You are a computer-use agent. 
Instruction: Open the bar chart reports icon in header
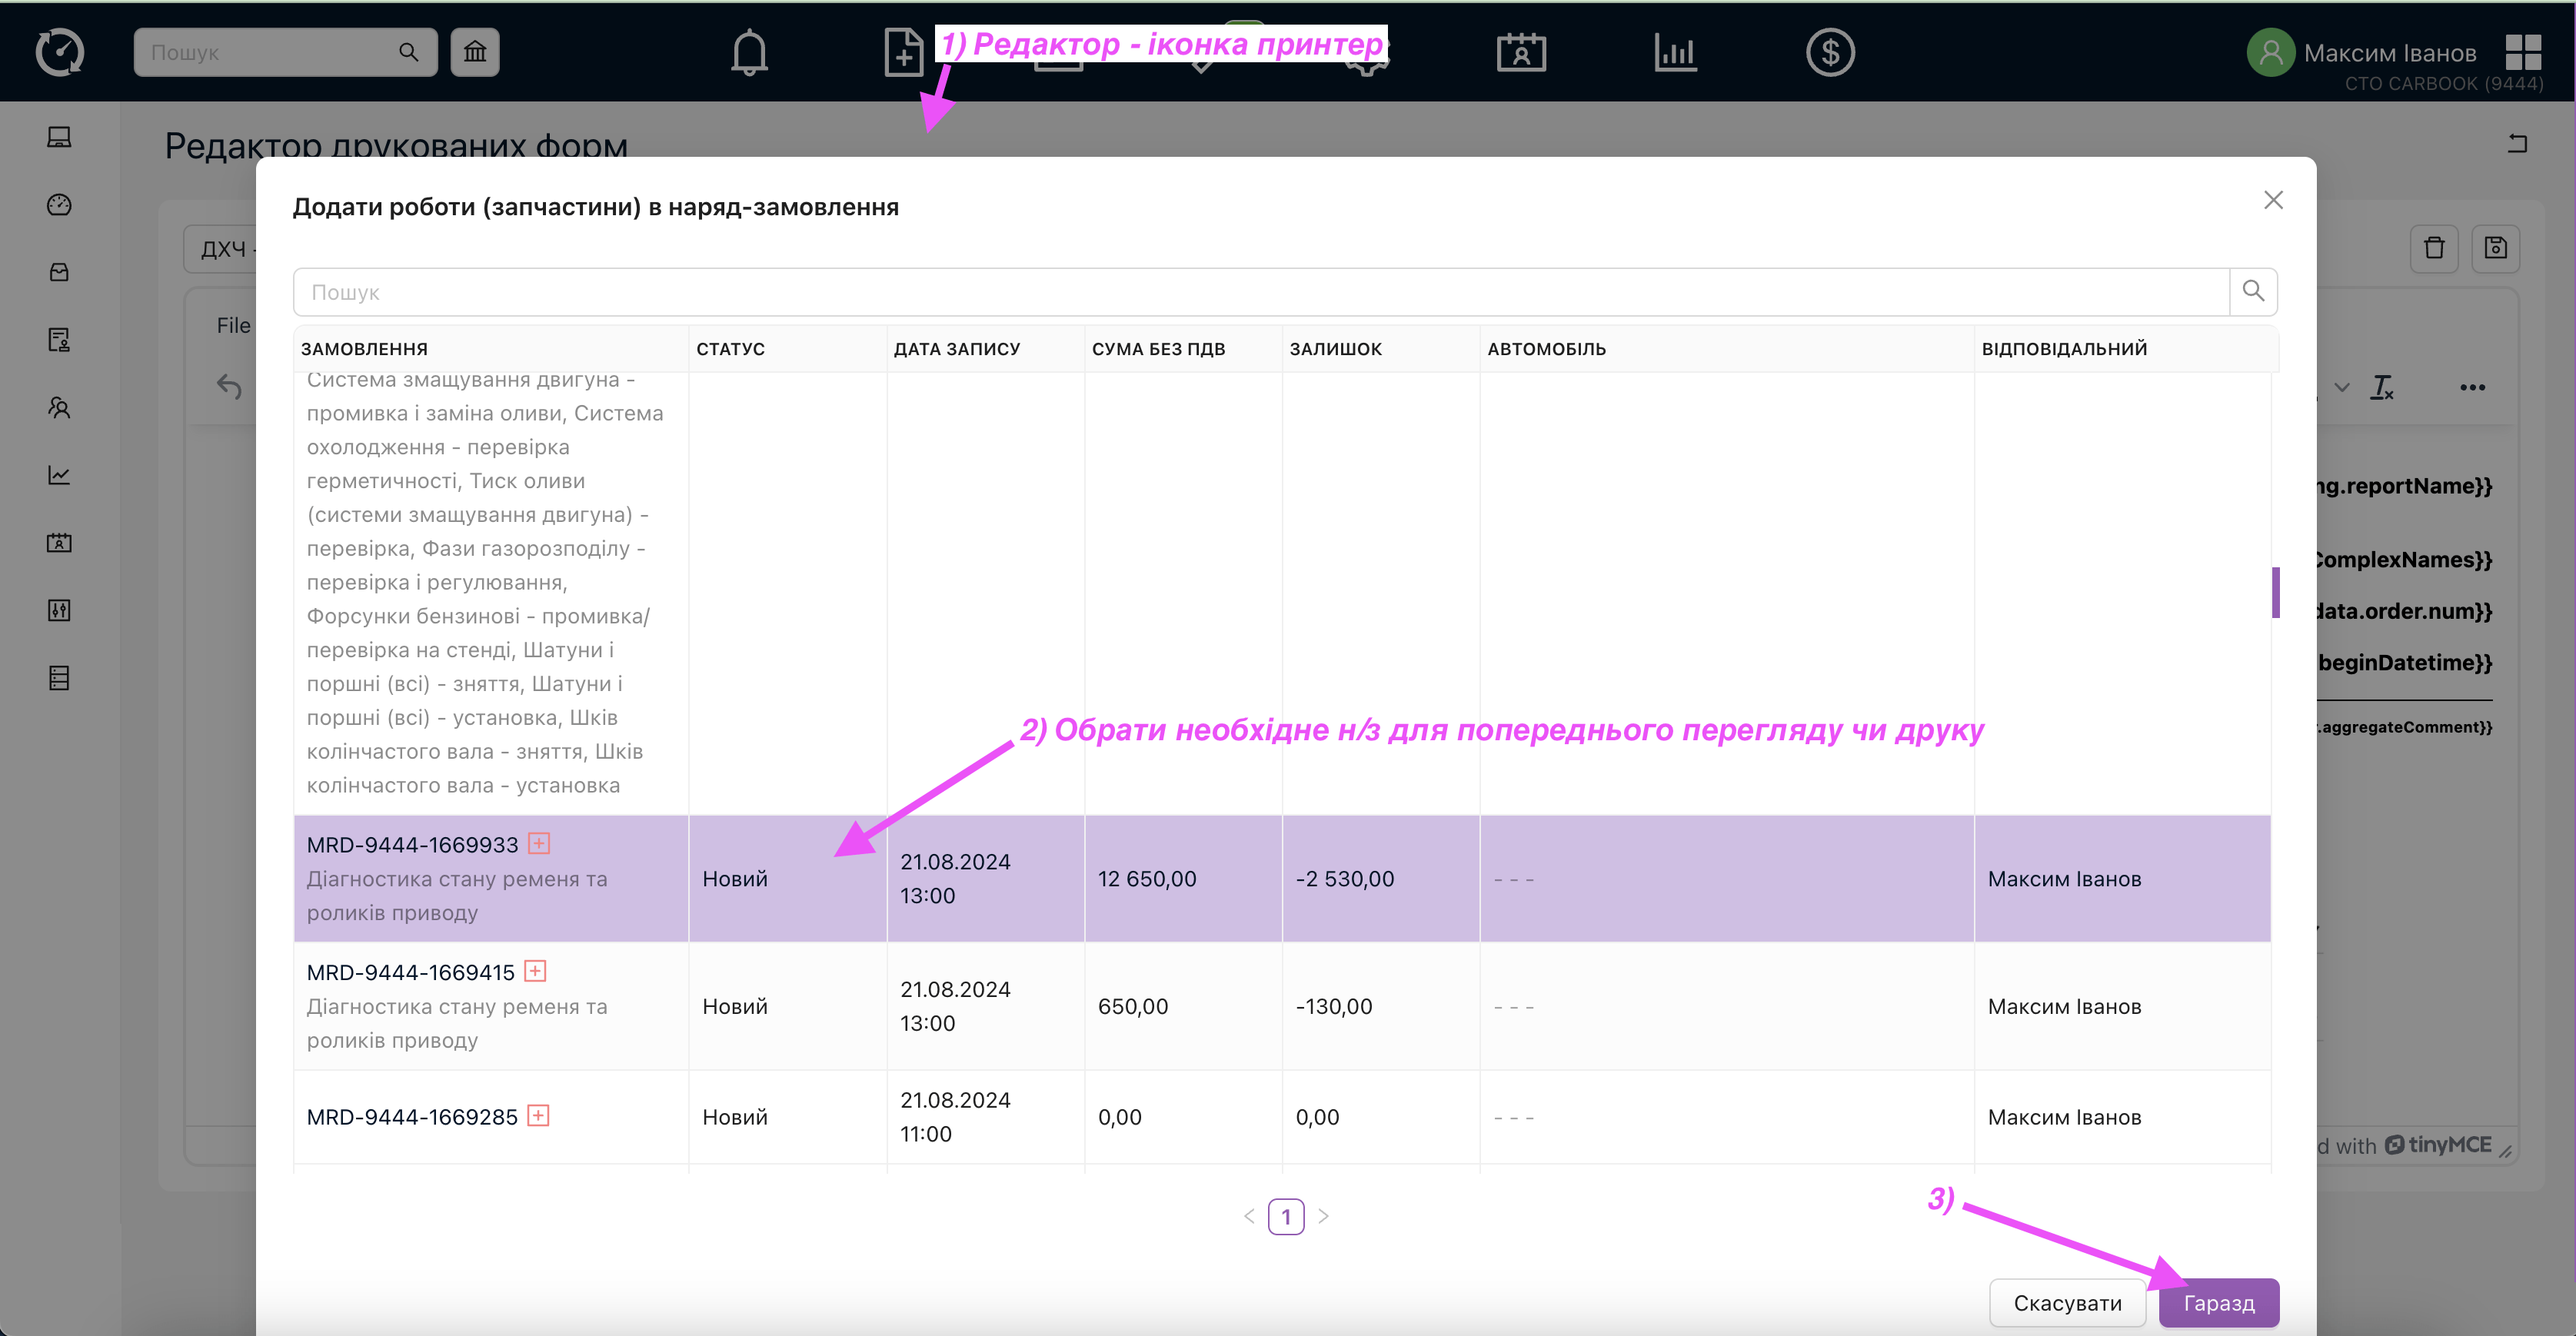(1675, 52)
